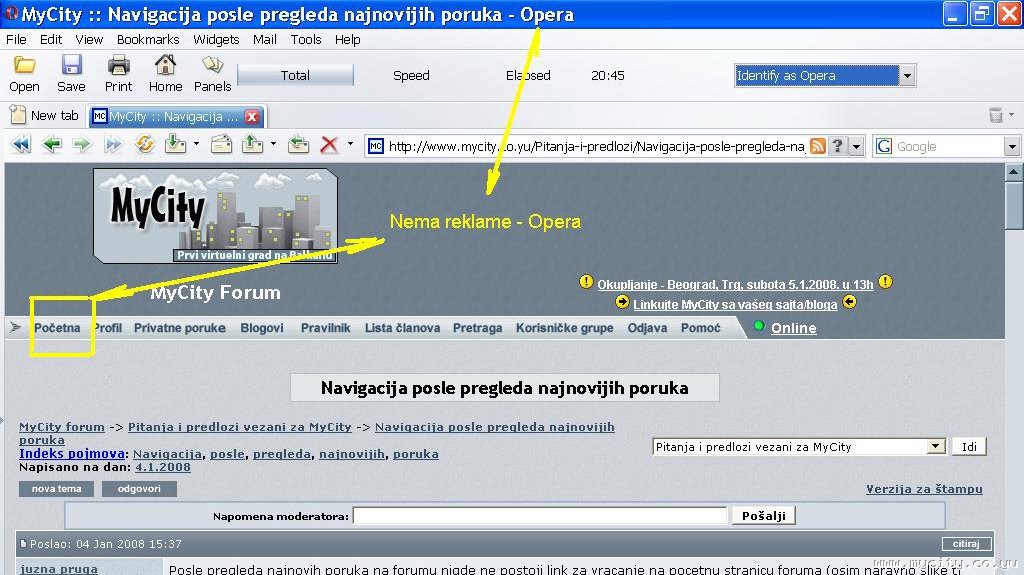
Task: Click the Open folder icon
Action: click(24, 65)
